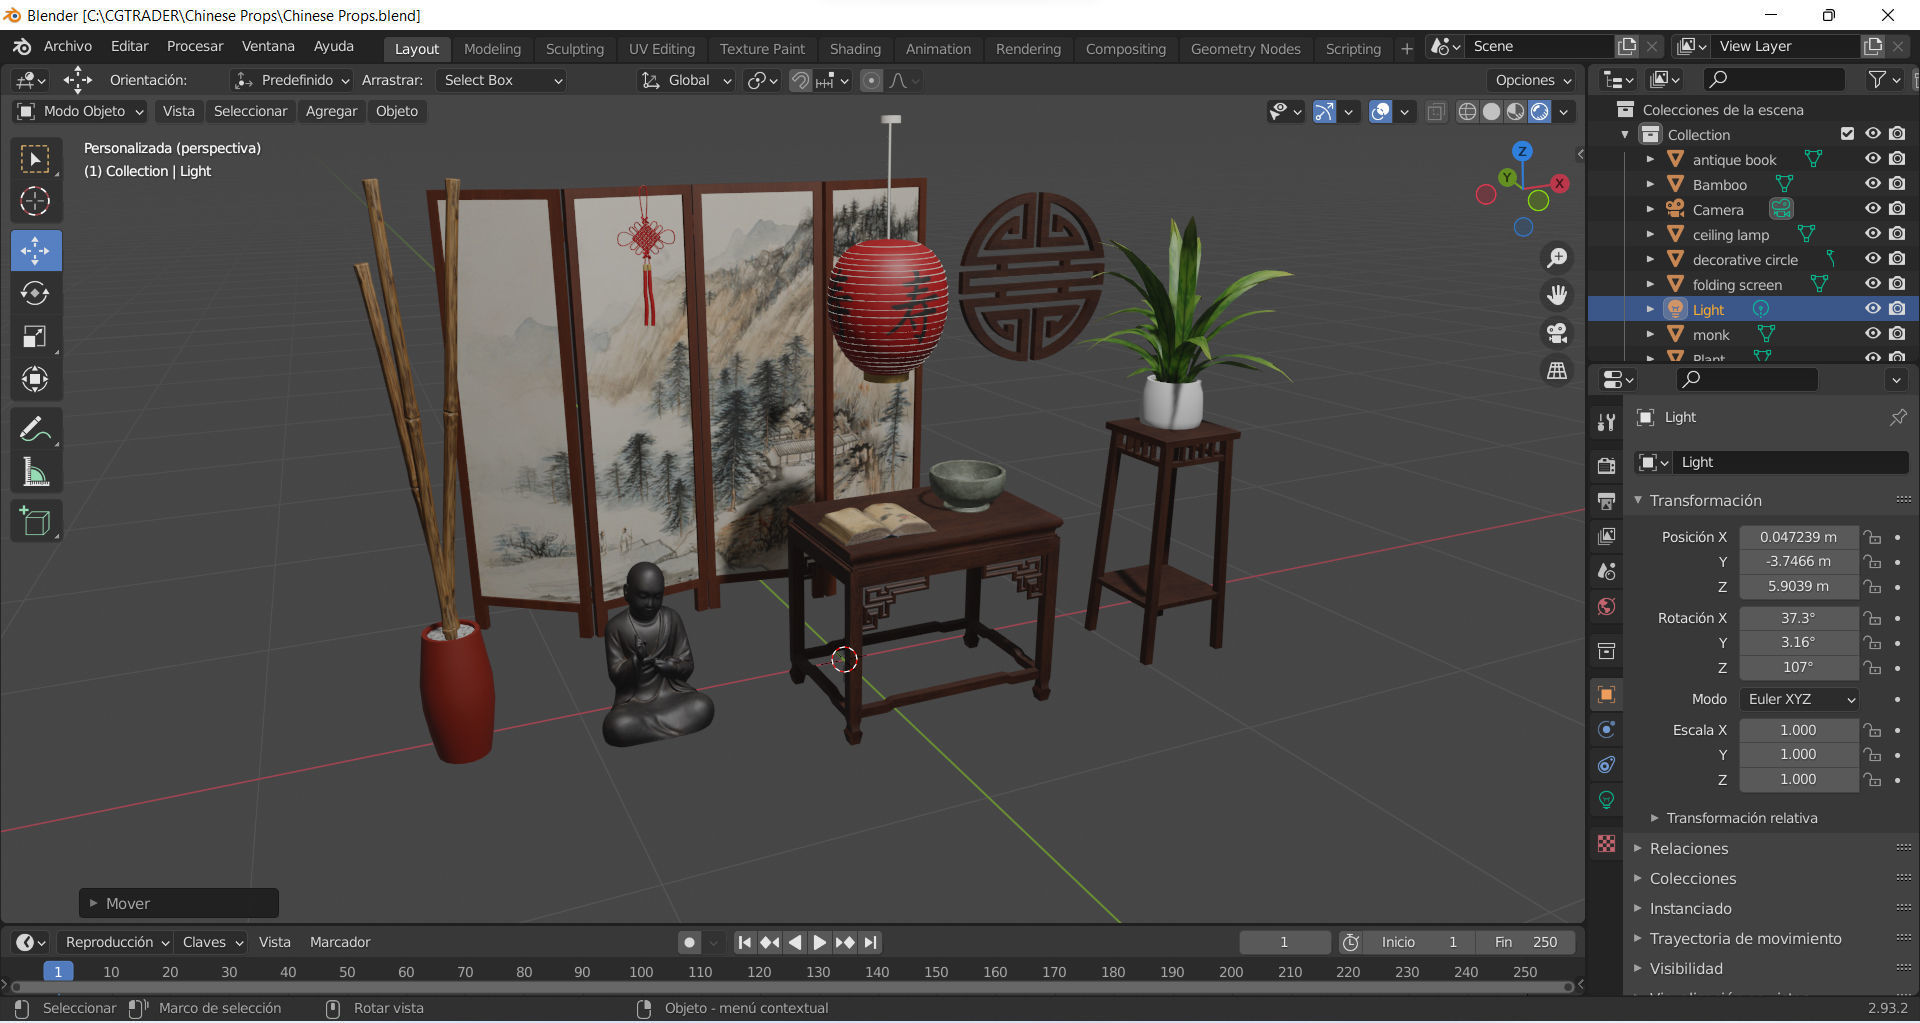
Task: Expand the decorative circle tree item
Action: pyautogui.click(x=1650, y=259)
